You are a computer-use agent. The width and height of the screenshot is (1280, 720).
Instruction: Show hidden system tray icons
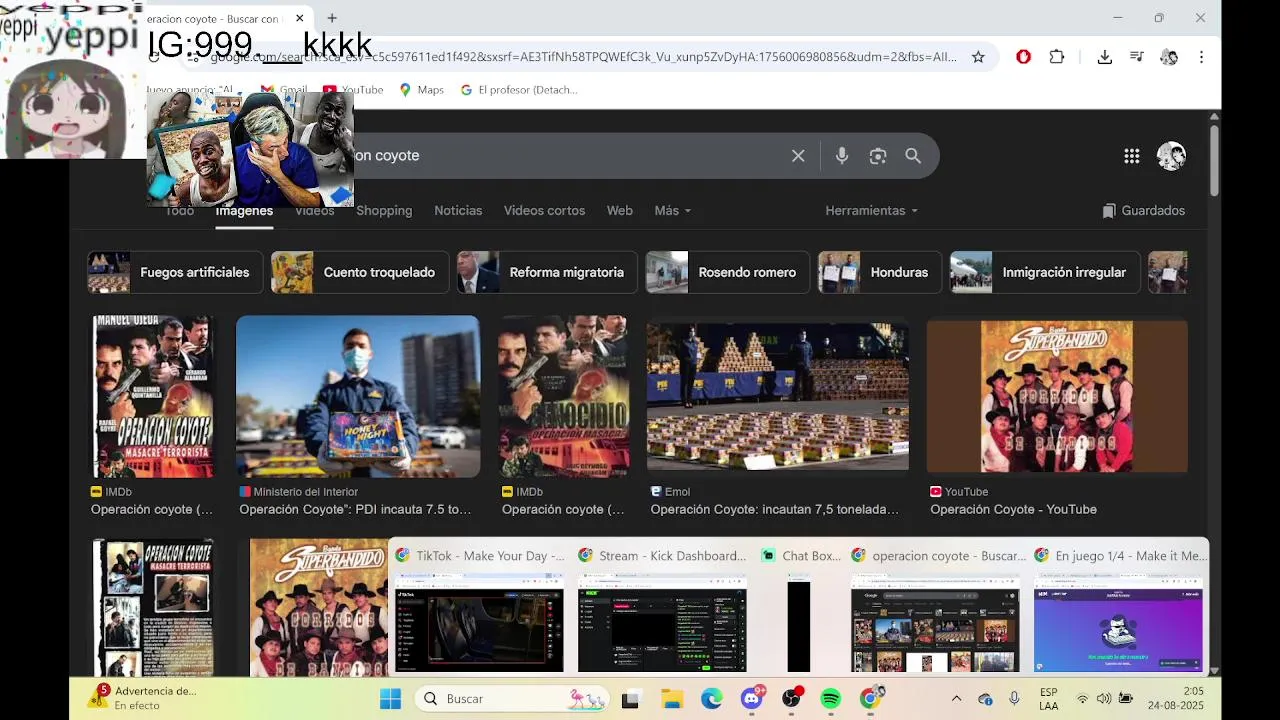pyautogui.click(x=956, y=699)
